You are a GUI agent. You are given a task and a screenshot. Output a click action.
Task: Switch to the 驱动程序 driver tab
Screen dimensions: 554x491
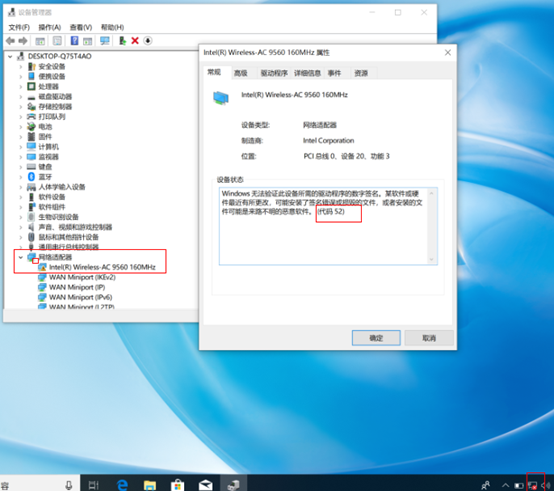pyautogui.click(x=274, y=73)
